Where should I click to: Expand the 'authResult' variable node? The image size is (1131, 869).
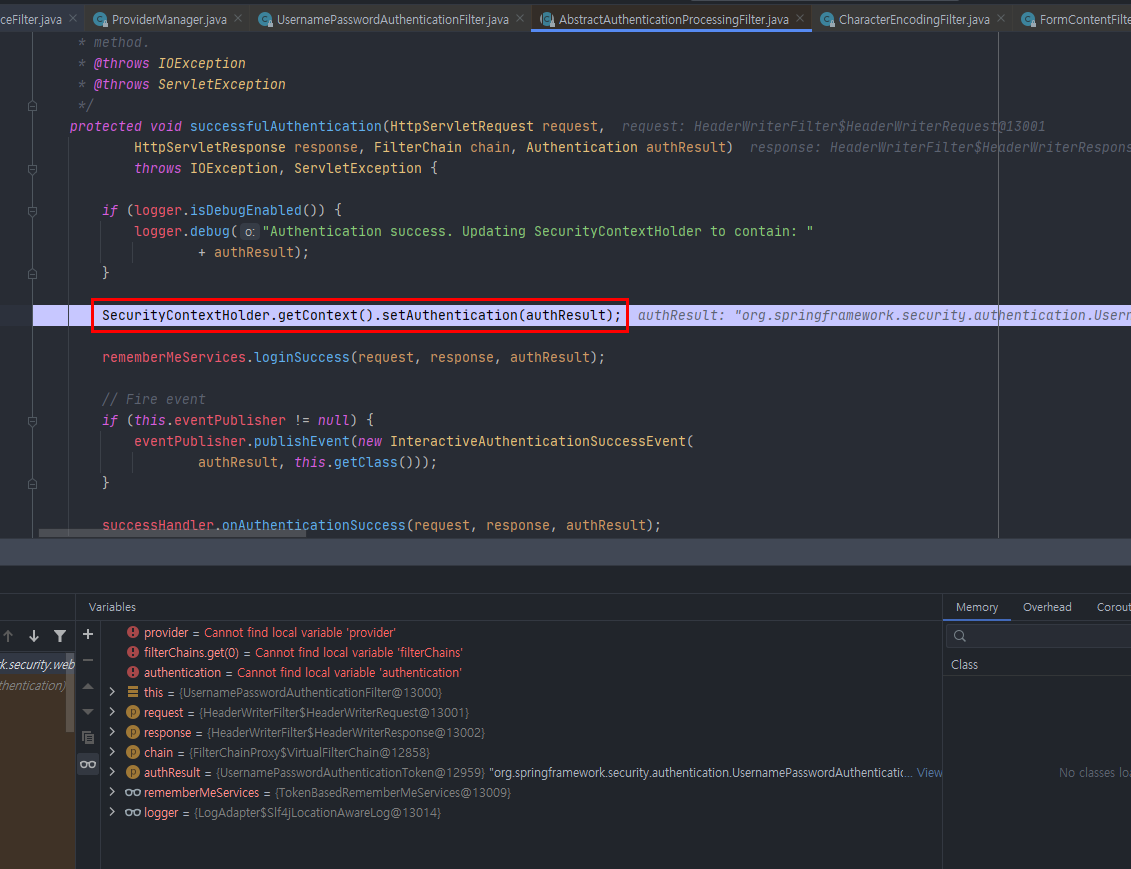[x=113, y=772]
